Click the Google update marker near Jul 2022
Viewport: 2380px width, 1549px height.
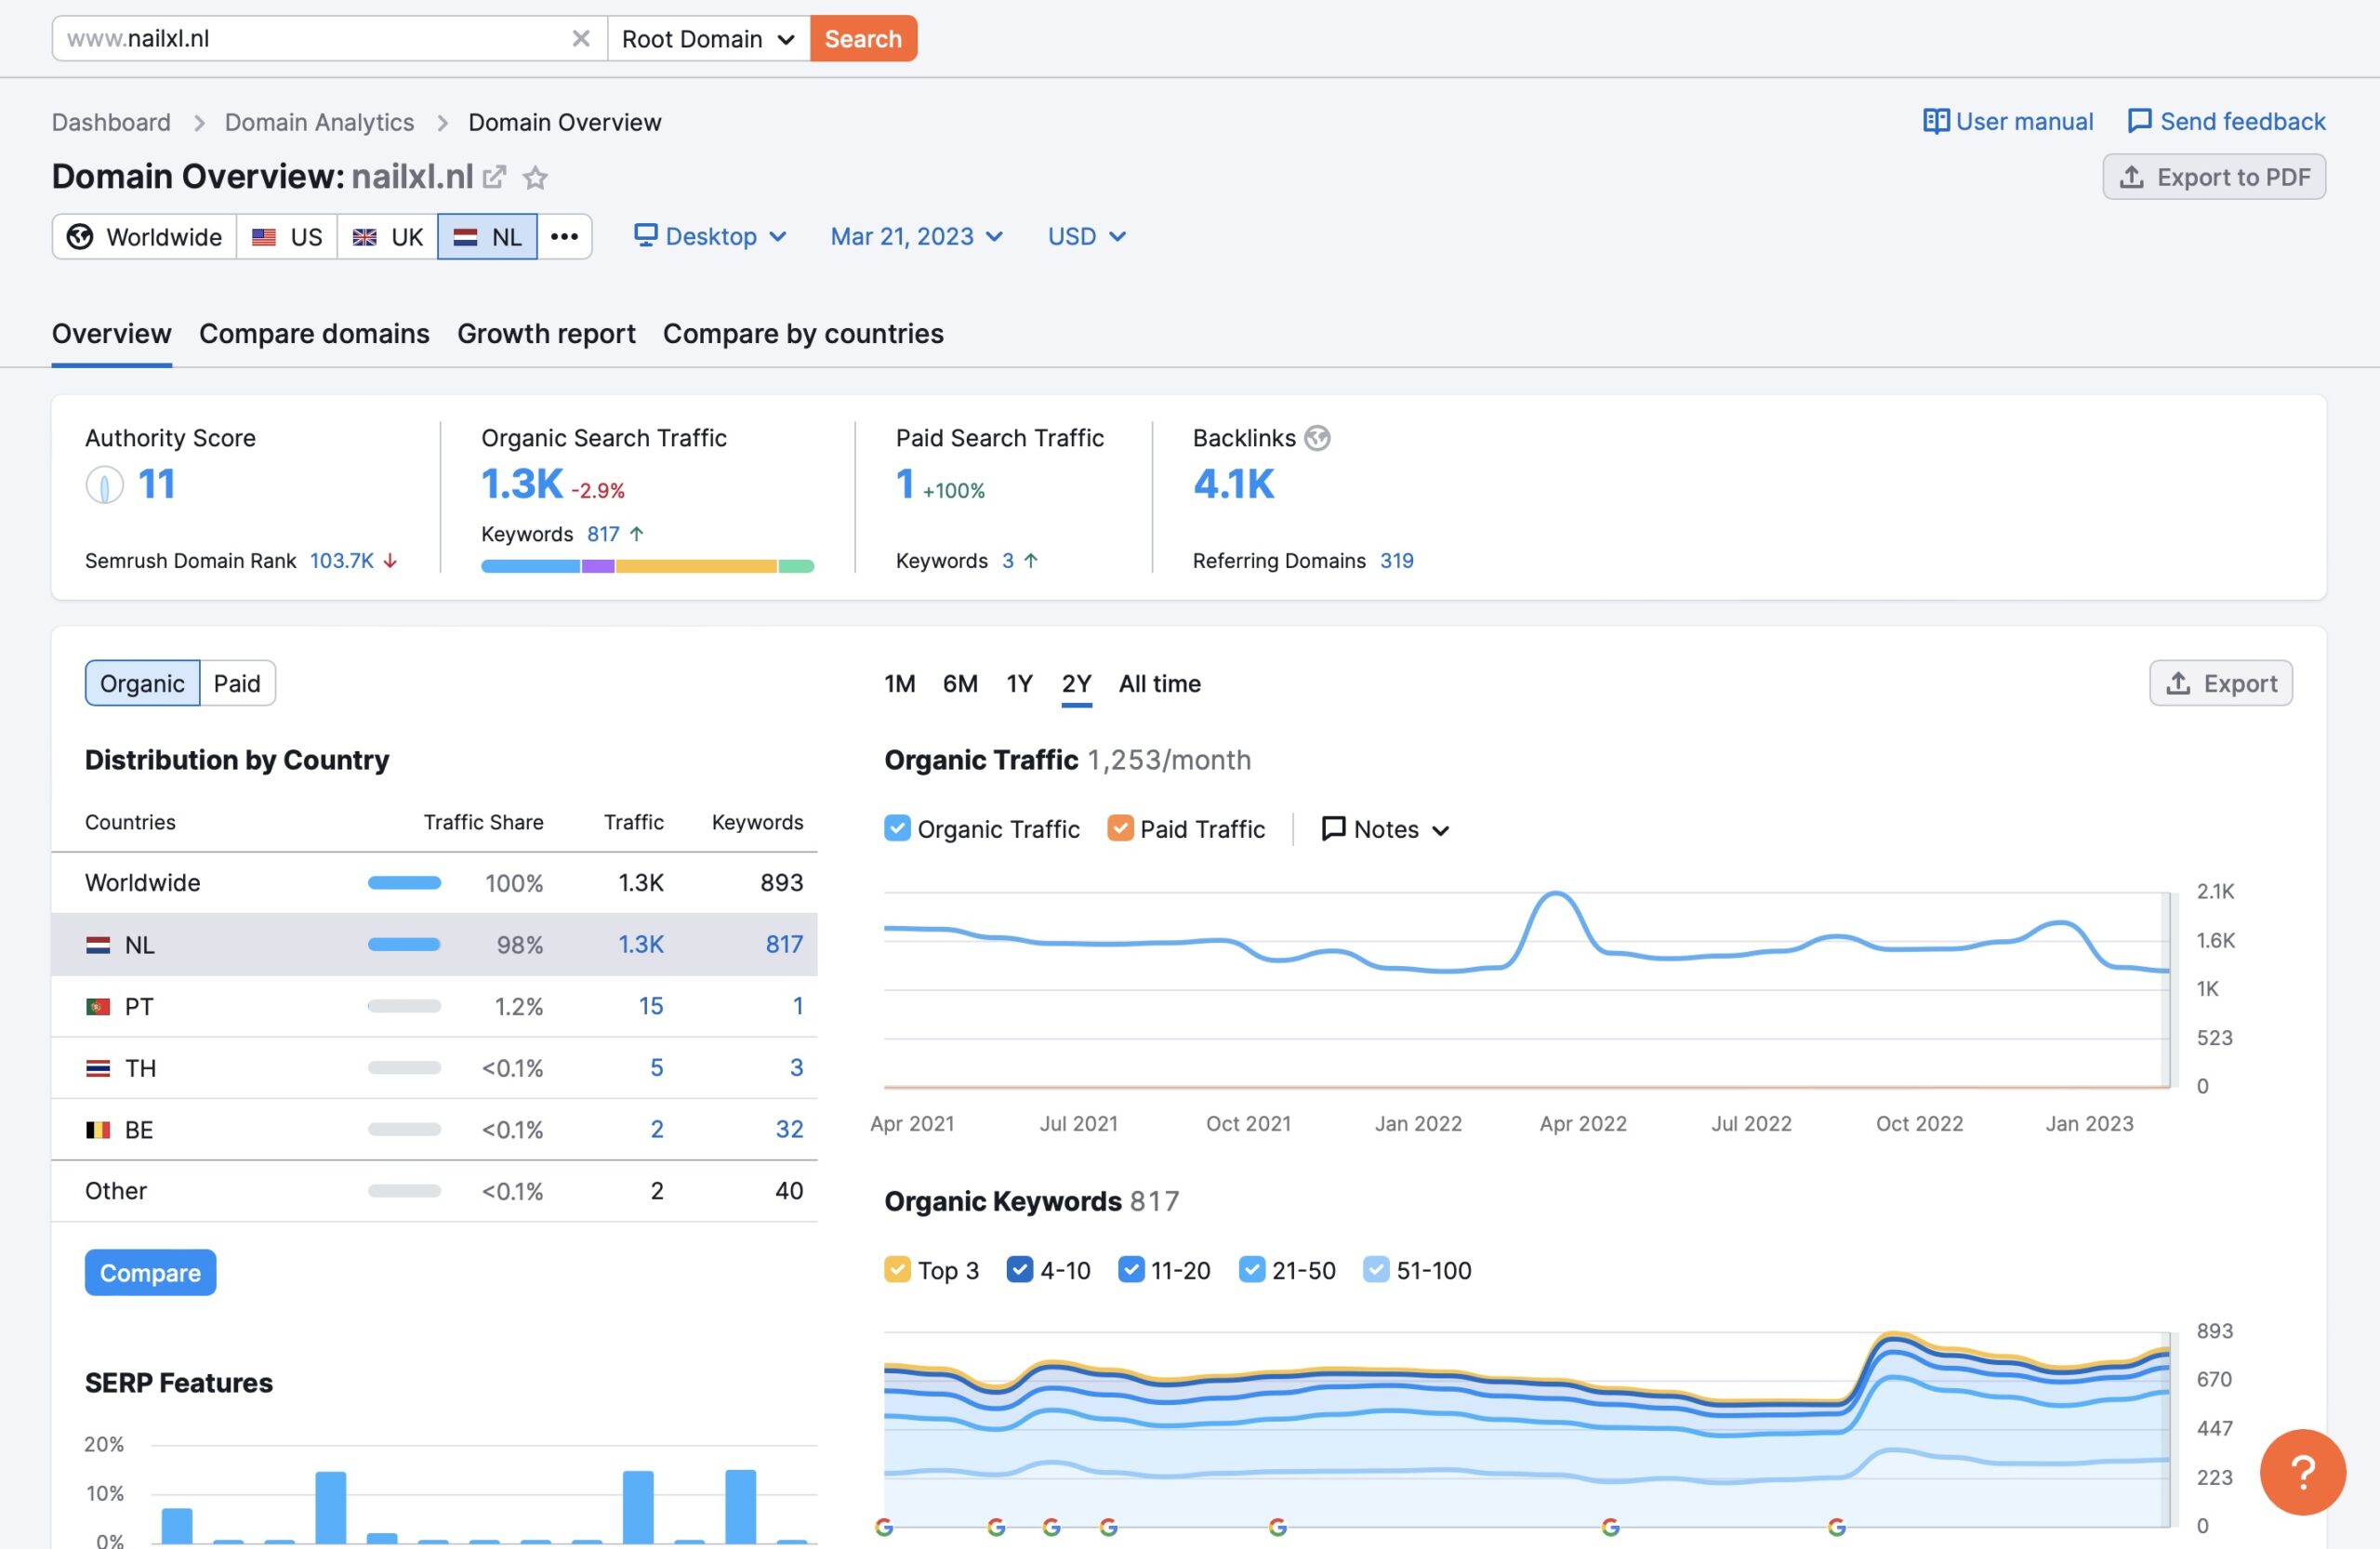pyautogui.click(x=1836, y=1527)
